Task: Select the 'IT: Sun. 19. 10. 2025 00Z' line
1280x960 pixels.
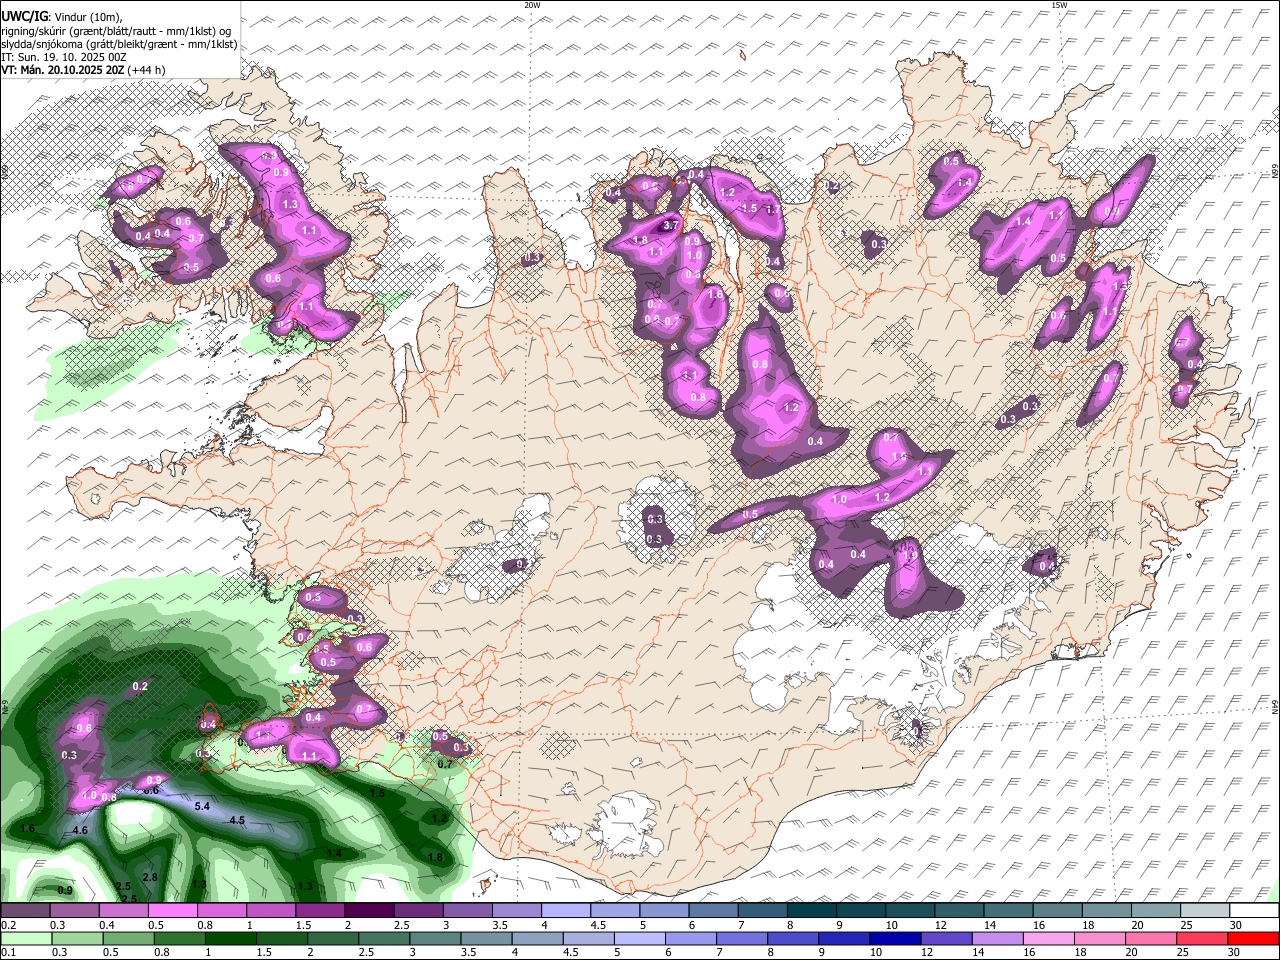Action: [x=64, y=57]
